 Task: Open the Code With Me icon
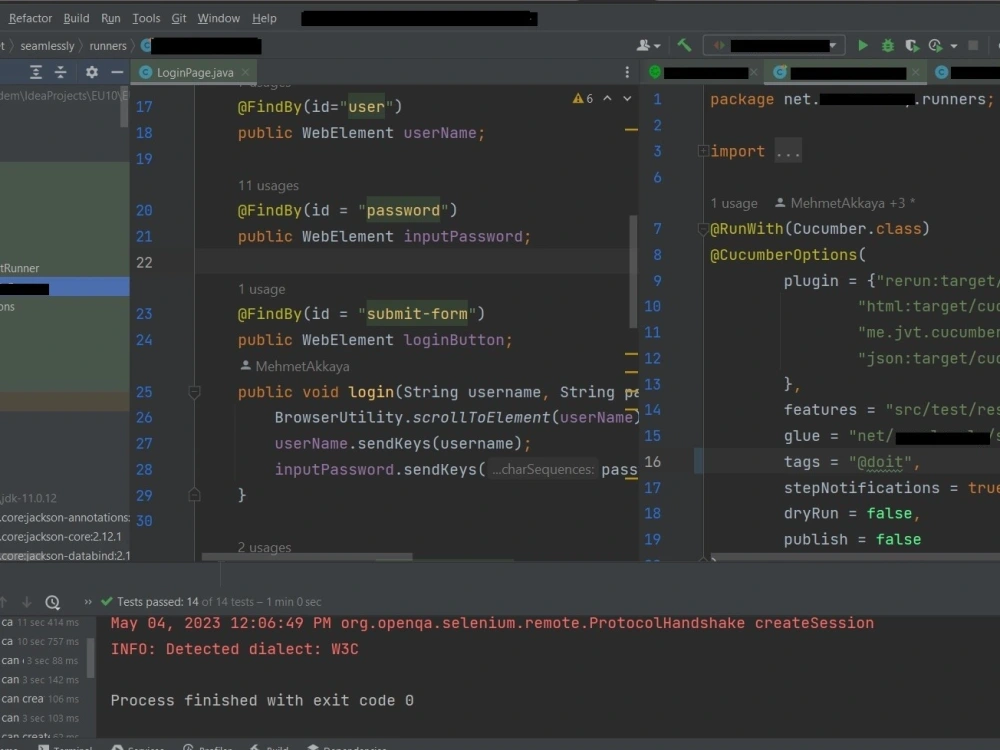click(x=643, y=45)
